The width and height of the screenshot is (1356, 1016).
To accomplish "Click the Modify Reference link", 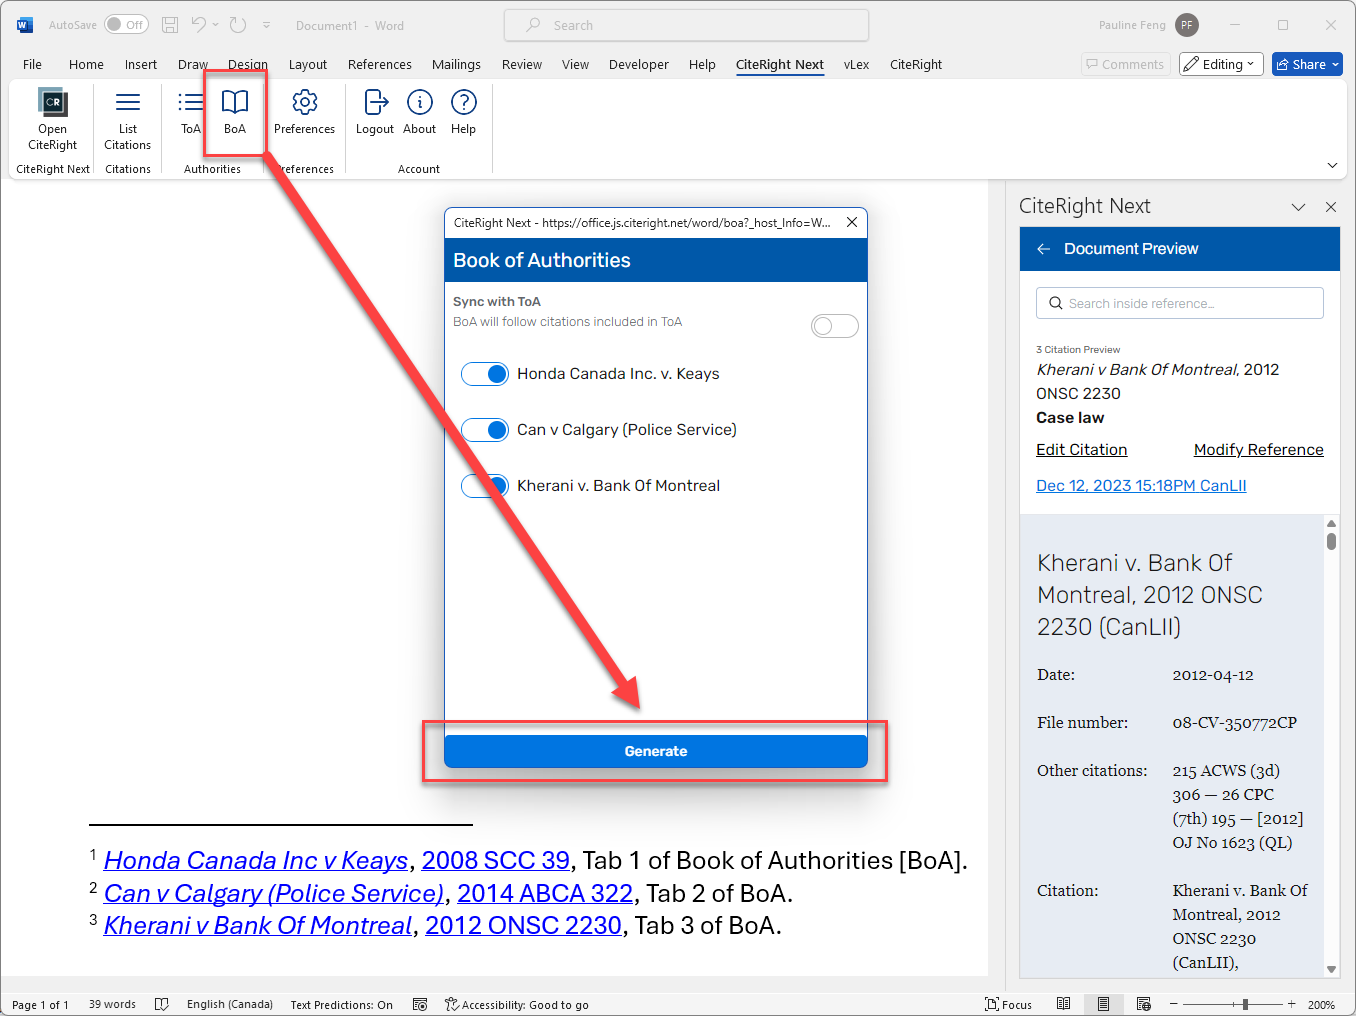I will [x=1258, y=450].
